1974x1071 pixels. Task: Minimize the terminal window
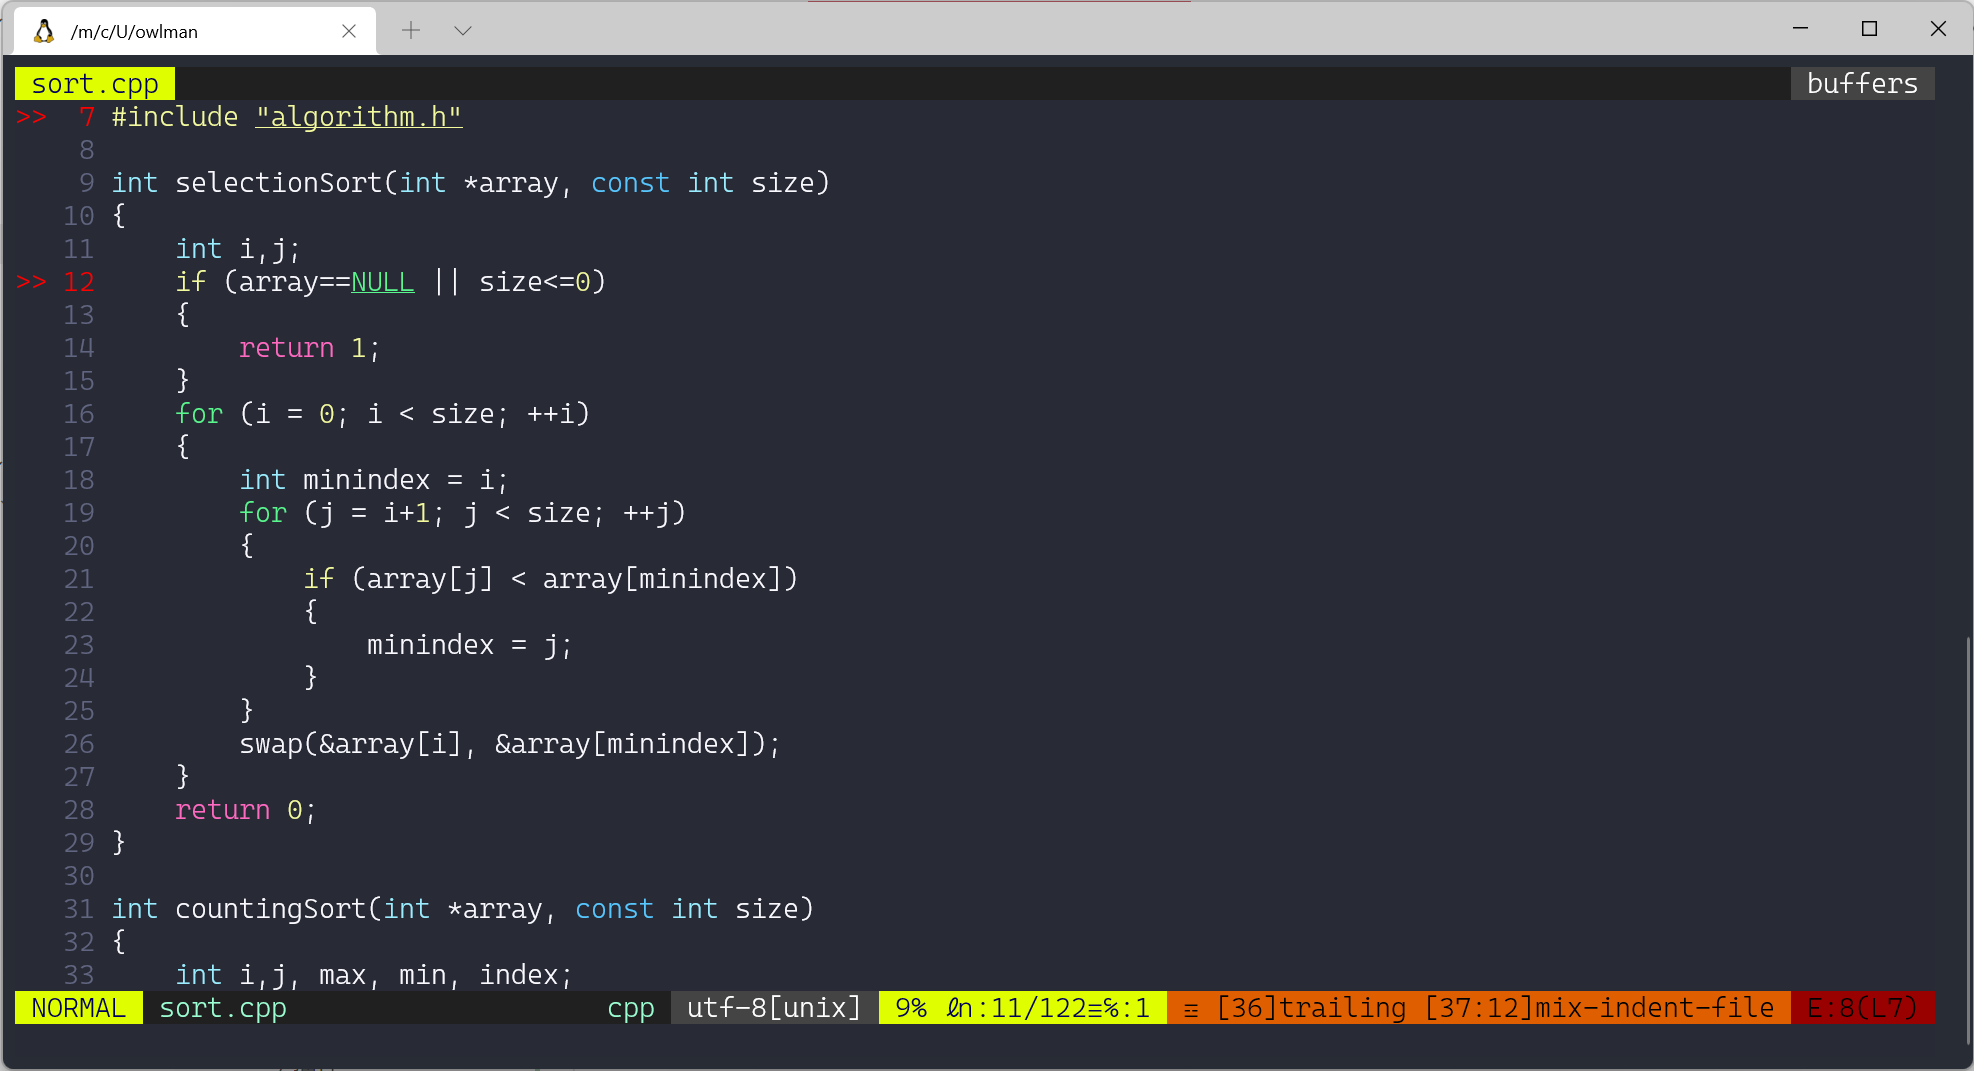coord(1801,29)
